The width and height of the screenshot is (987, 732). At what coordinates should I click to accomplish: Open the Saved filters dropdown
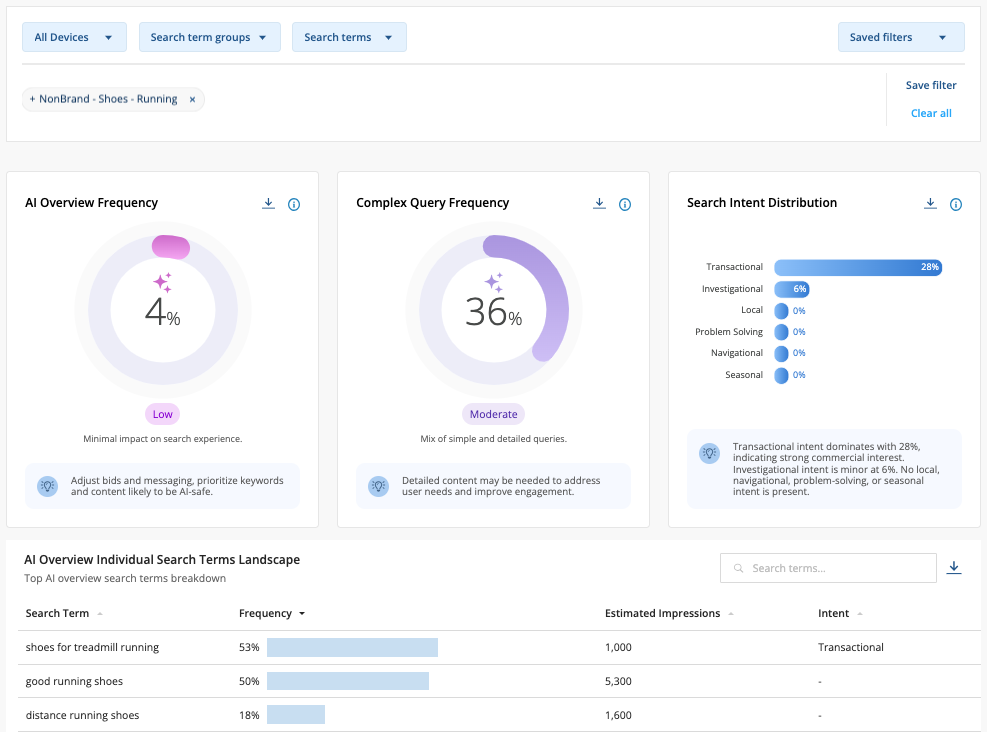(x=900, y=37)
